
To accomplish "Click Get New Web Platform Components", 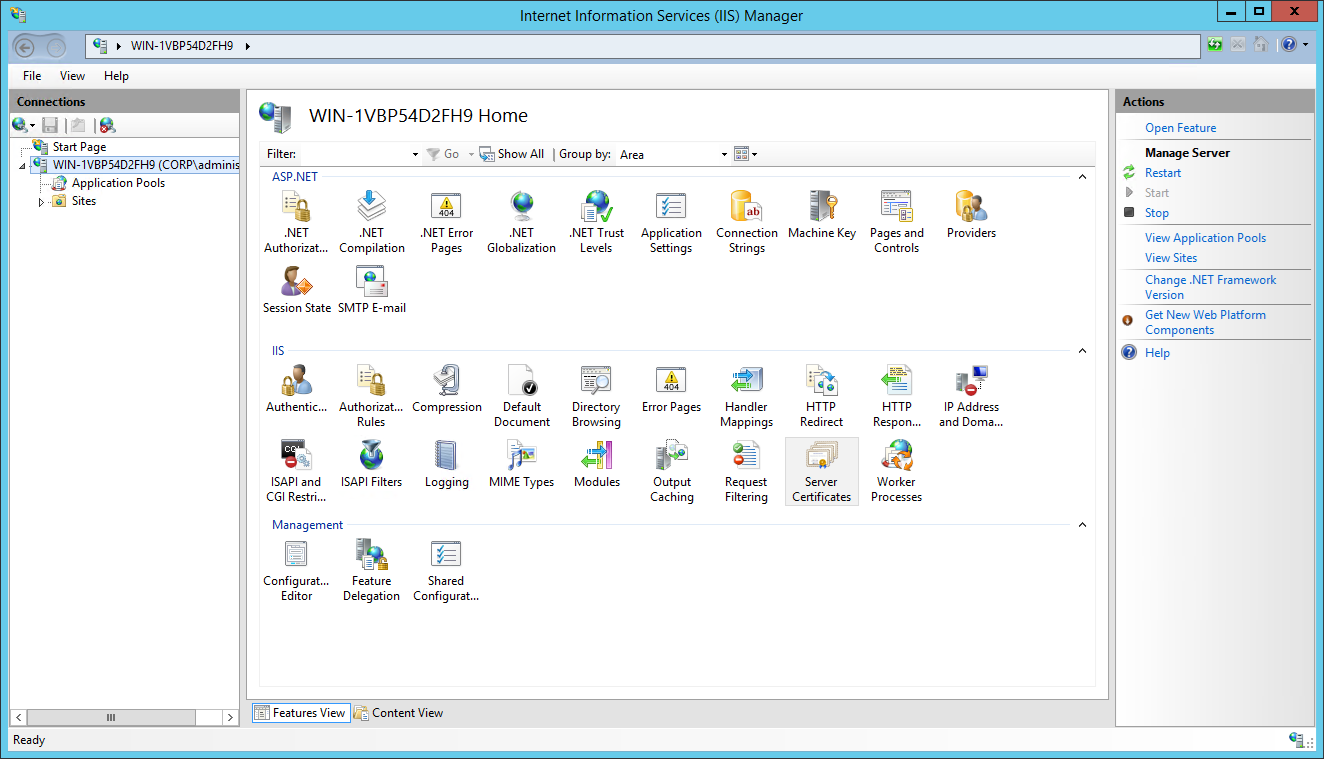I will (x=1205, y=322).
